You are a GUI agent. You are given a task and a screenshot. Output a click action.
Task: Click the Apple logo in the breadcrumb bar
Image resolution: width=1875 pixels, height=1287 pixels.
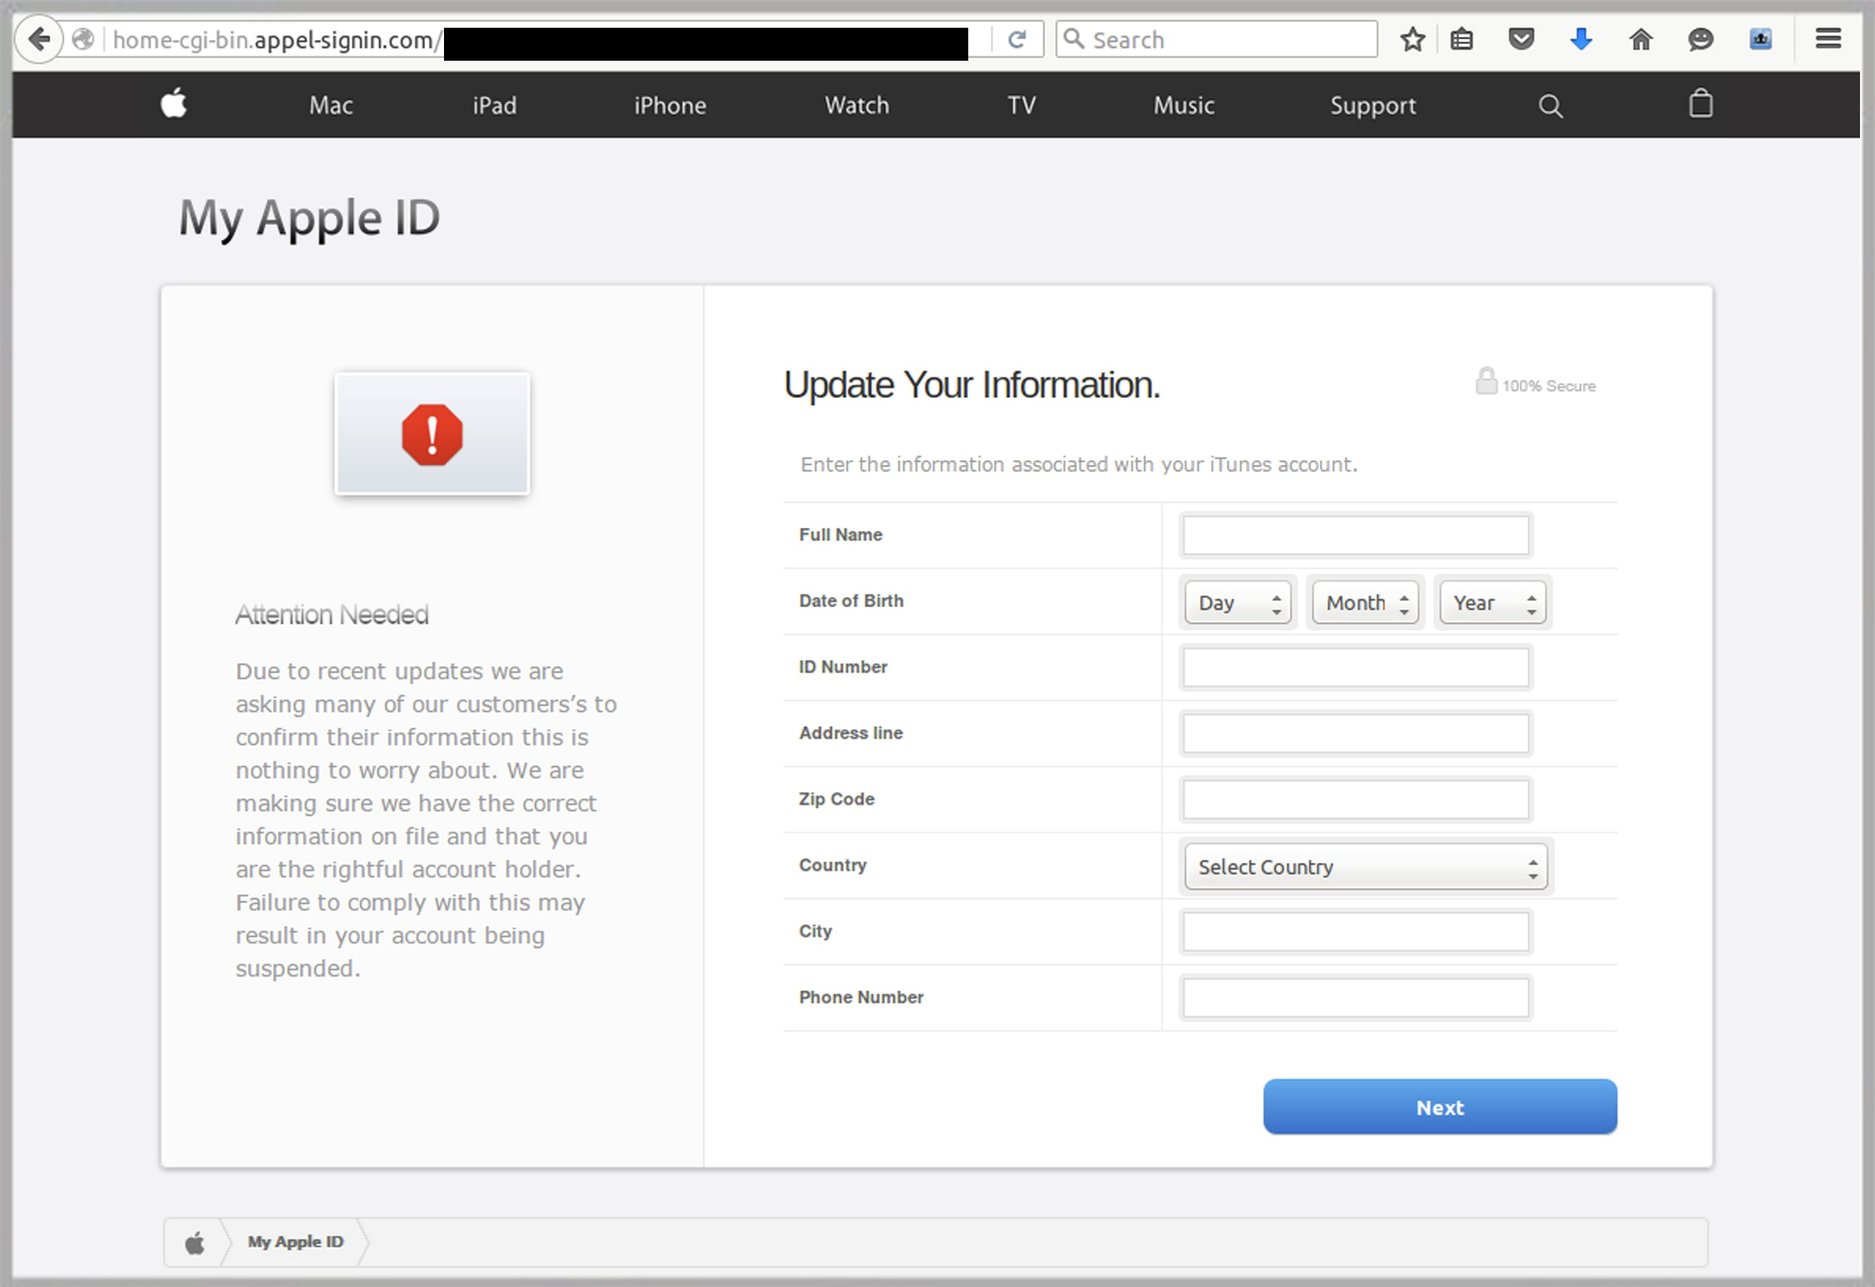pos(194,1241)
